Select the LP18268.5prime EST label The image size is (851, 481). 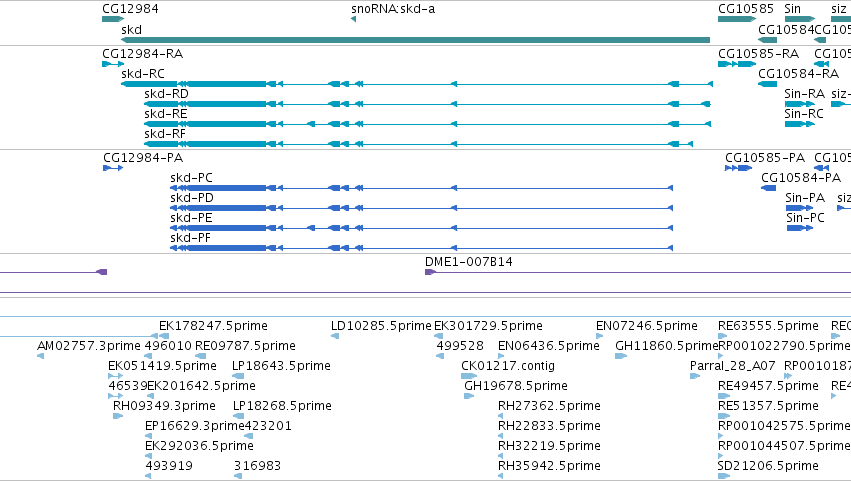pyautogui.click(x=282, y=407)
